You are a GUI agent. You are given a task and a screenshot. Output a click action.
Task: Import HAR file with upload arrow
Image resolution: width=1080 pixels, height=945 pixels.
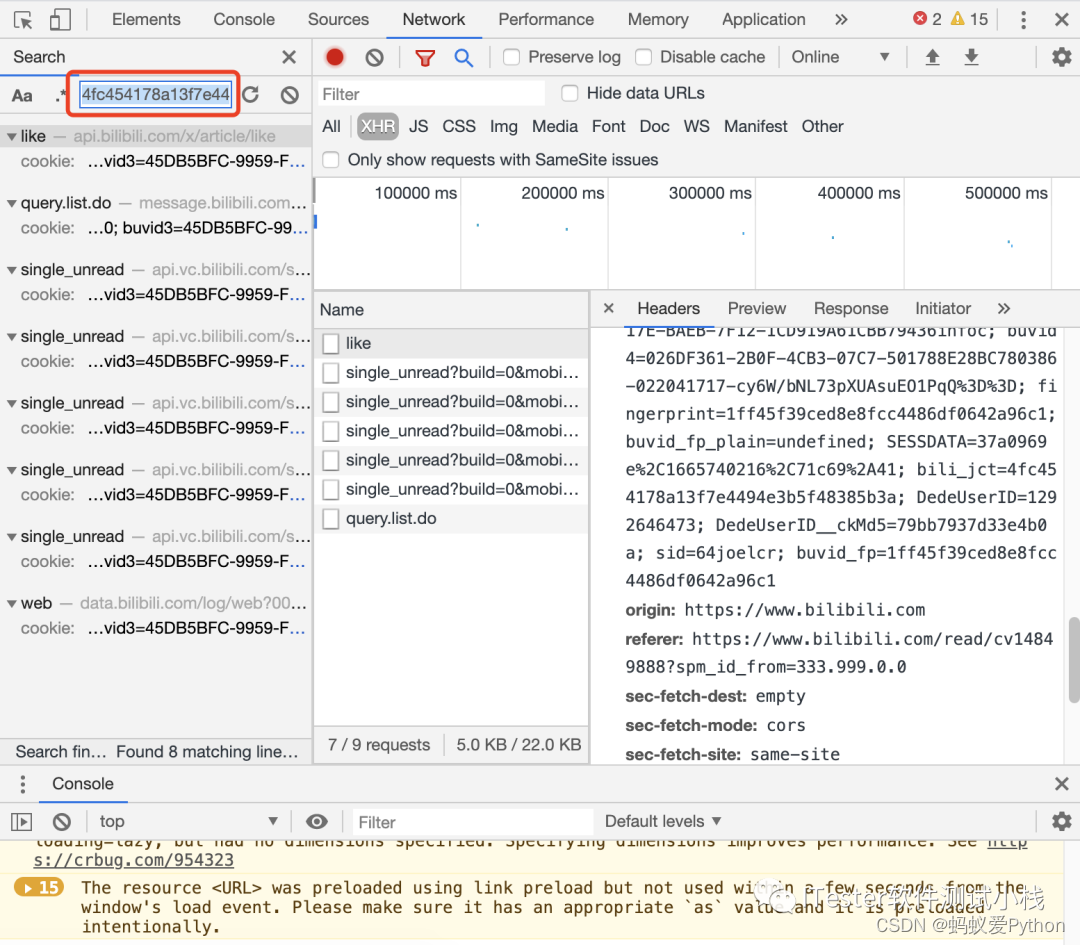coord(932,57)
